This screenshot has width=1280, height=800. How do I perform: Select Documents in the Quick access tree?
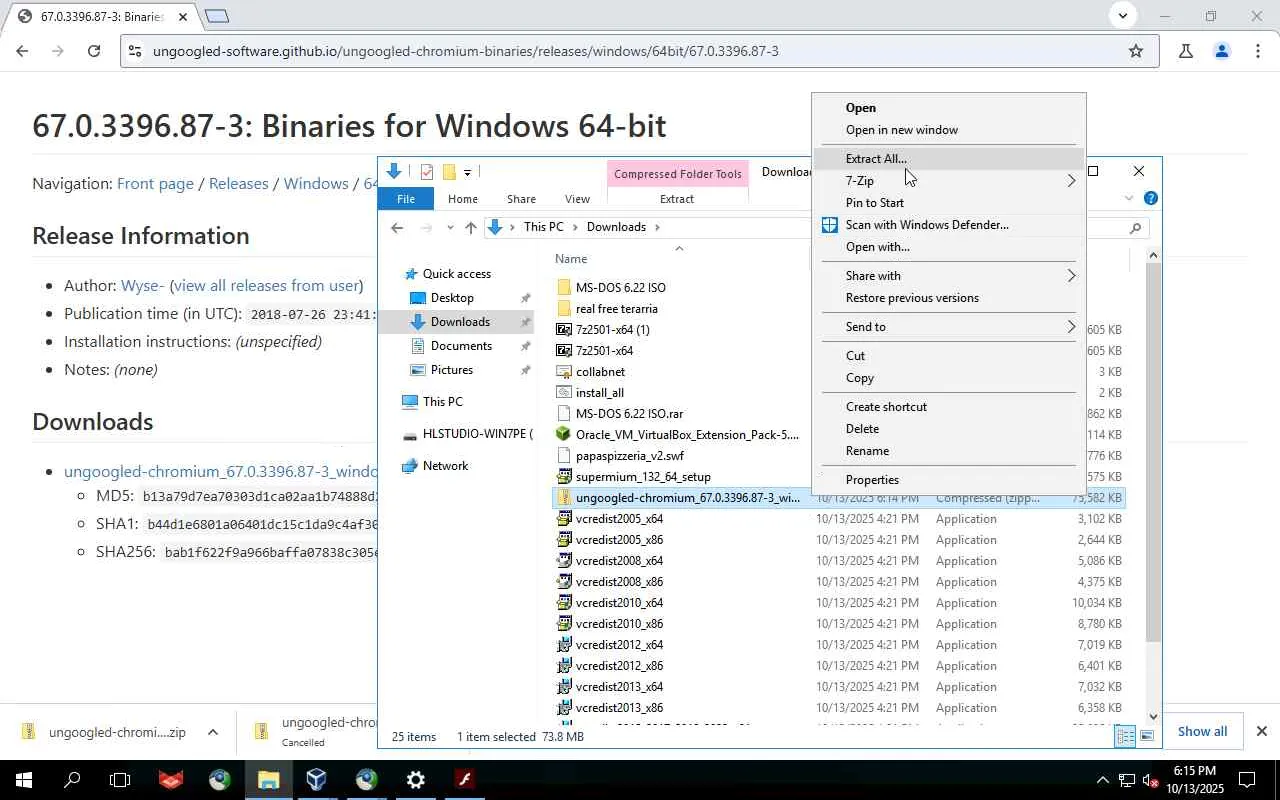coord(461,346)
